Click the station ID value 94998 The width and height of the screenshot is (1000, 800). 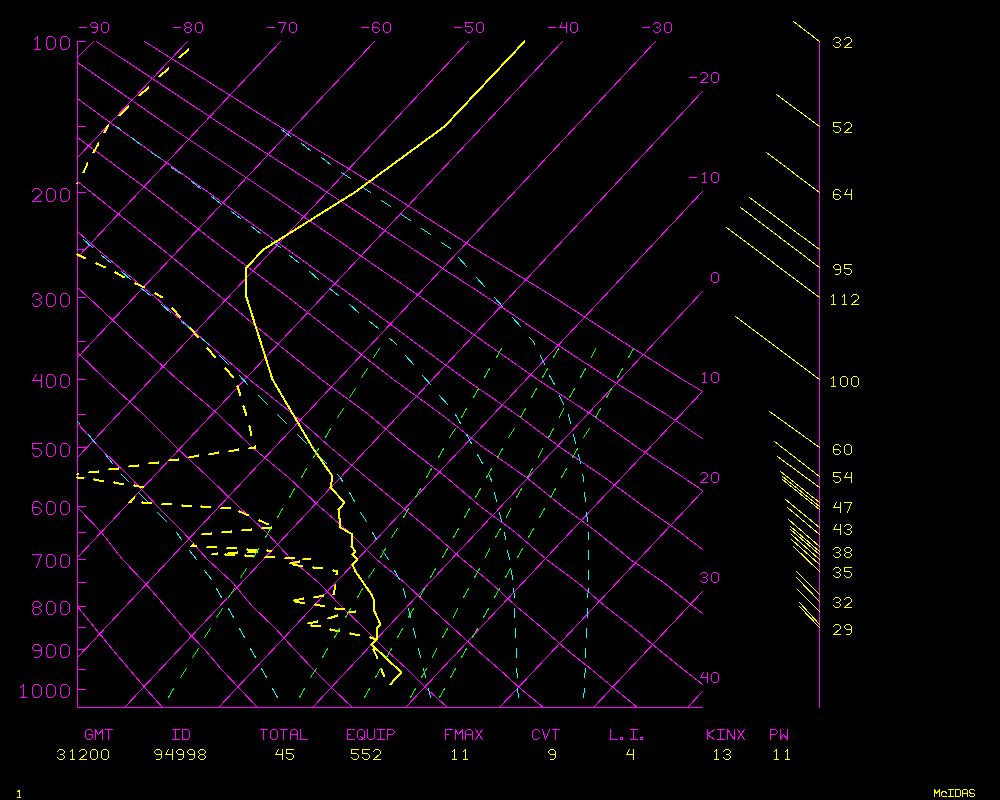[x=180, y=755]
